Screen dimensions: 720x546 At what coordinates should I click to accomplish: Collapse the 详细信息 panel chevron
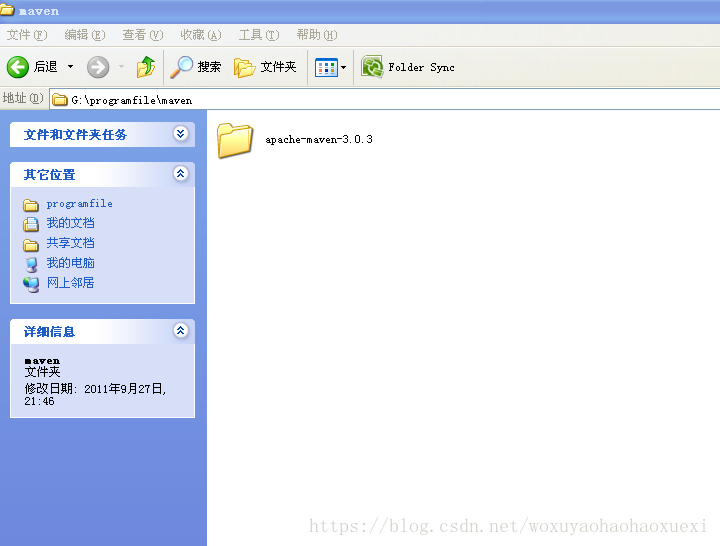[x=180, y=331]
